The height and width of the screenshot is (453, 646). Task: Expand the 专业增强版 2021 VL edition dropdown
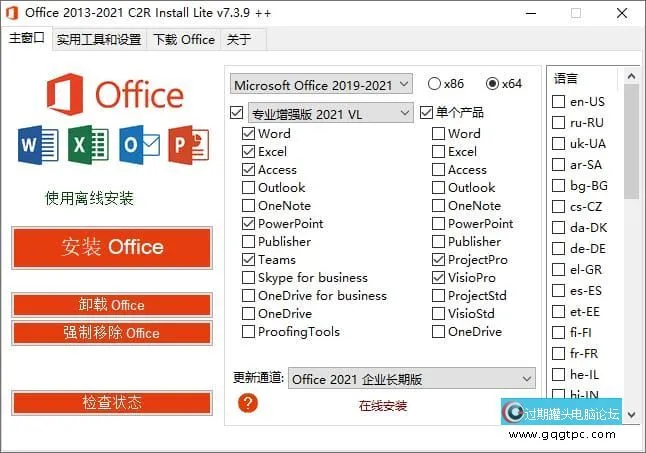coord(329,113)
